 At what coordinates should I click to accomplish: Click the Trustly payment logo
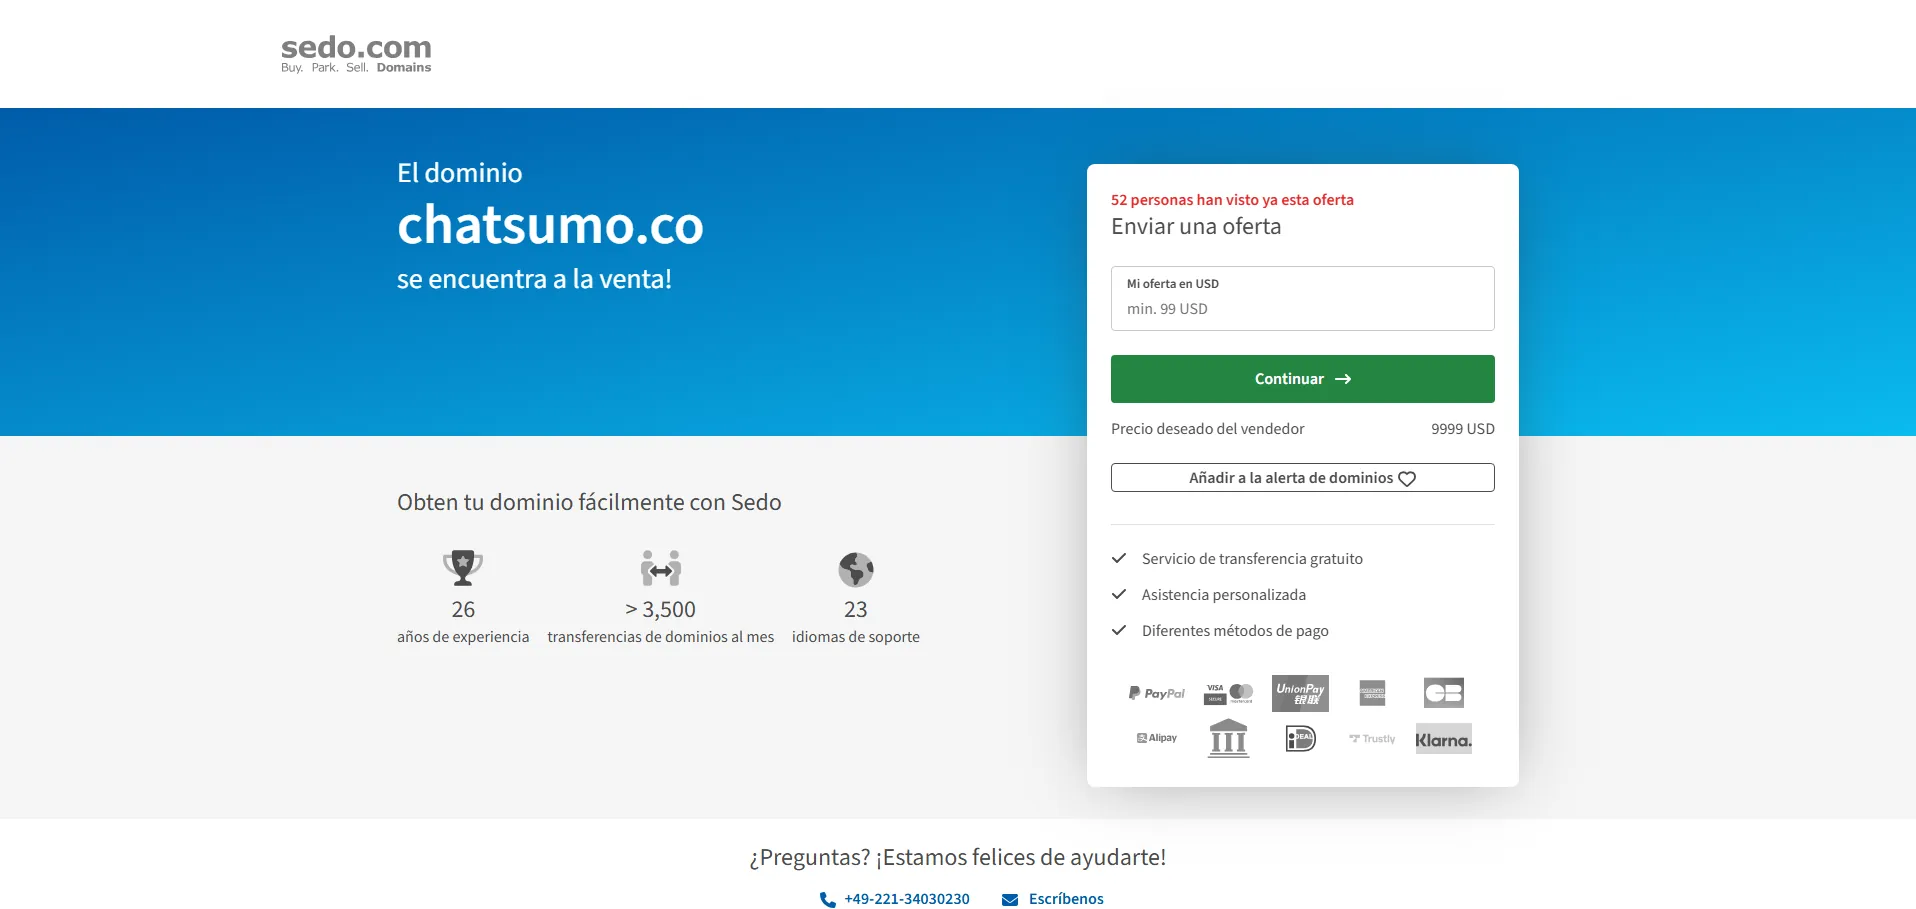point(1372,739)
